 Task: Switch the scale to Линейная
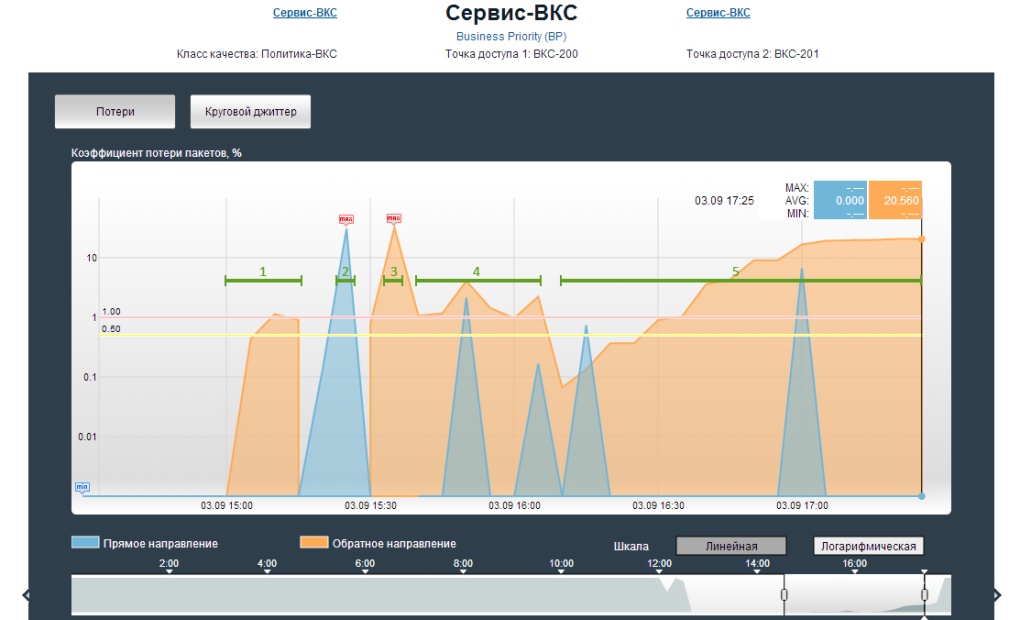(x=731, y=546)
